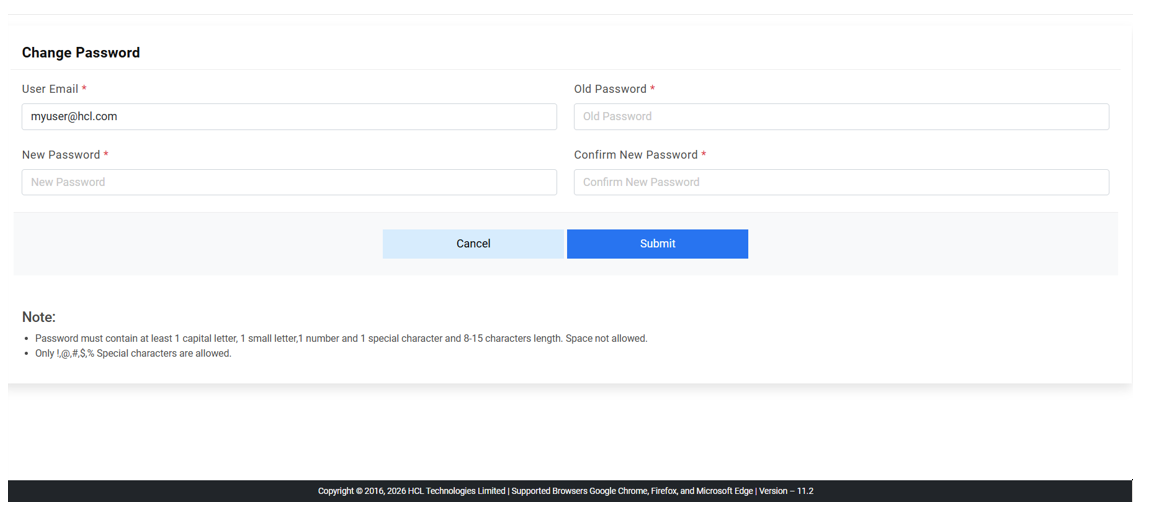
Task: Click the password length requirement note
Action: coord(341,339)
